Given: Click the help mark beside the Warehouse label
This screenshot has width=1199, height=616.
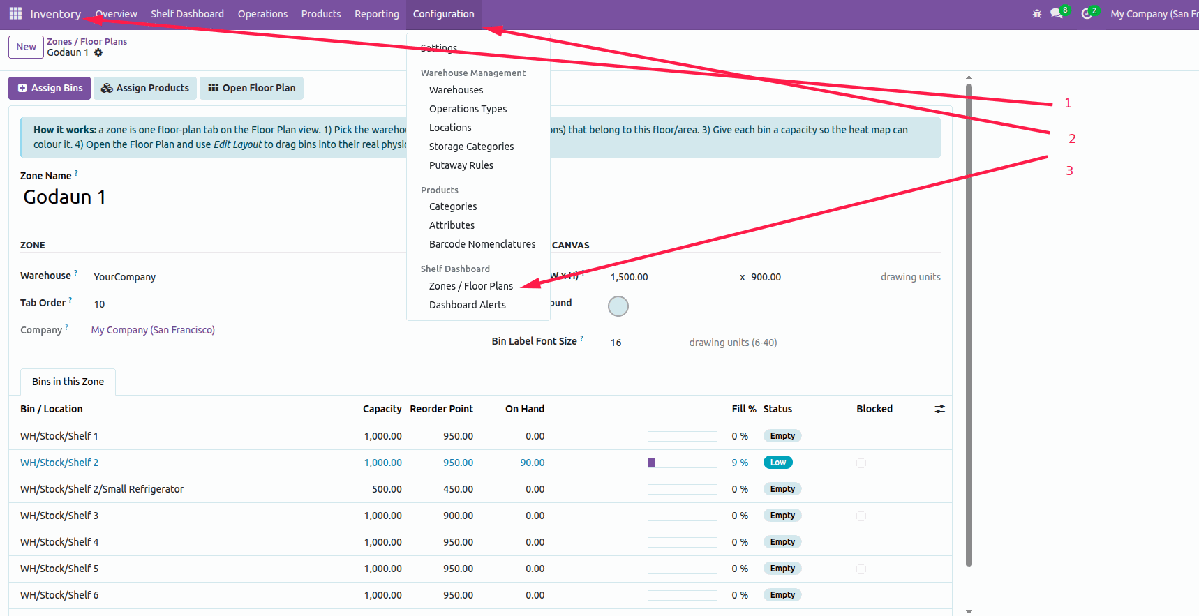Looking at the screenshot, I should click(x=76, y=273).
